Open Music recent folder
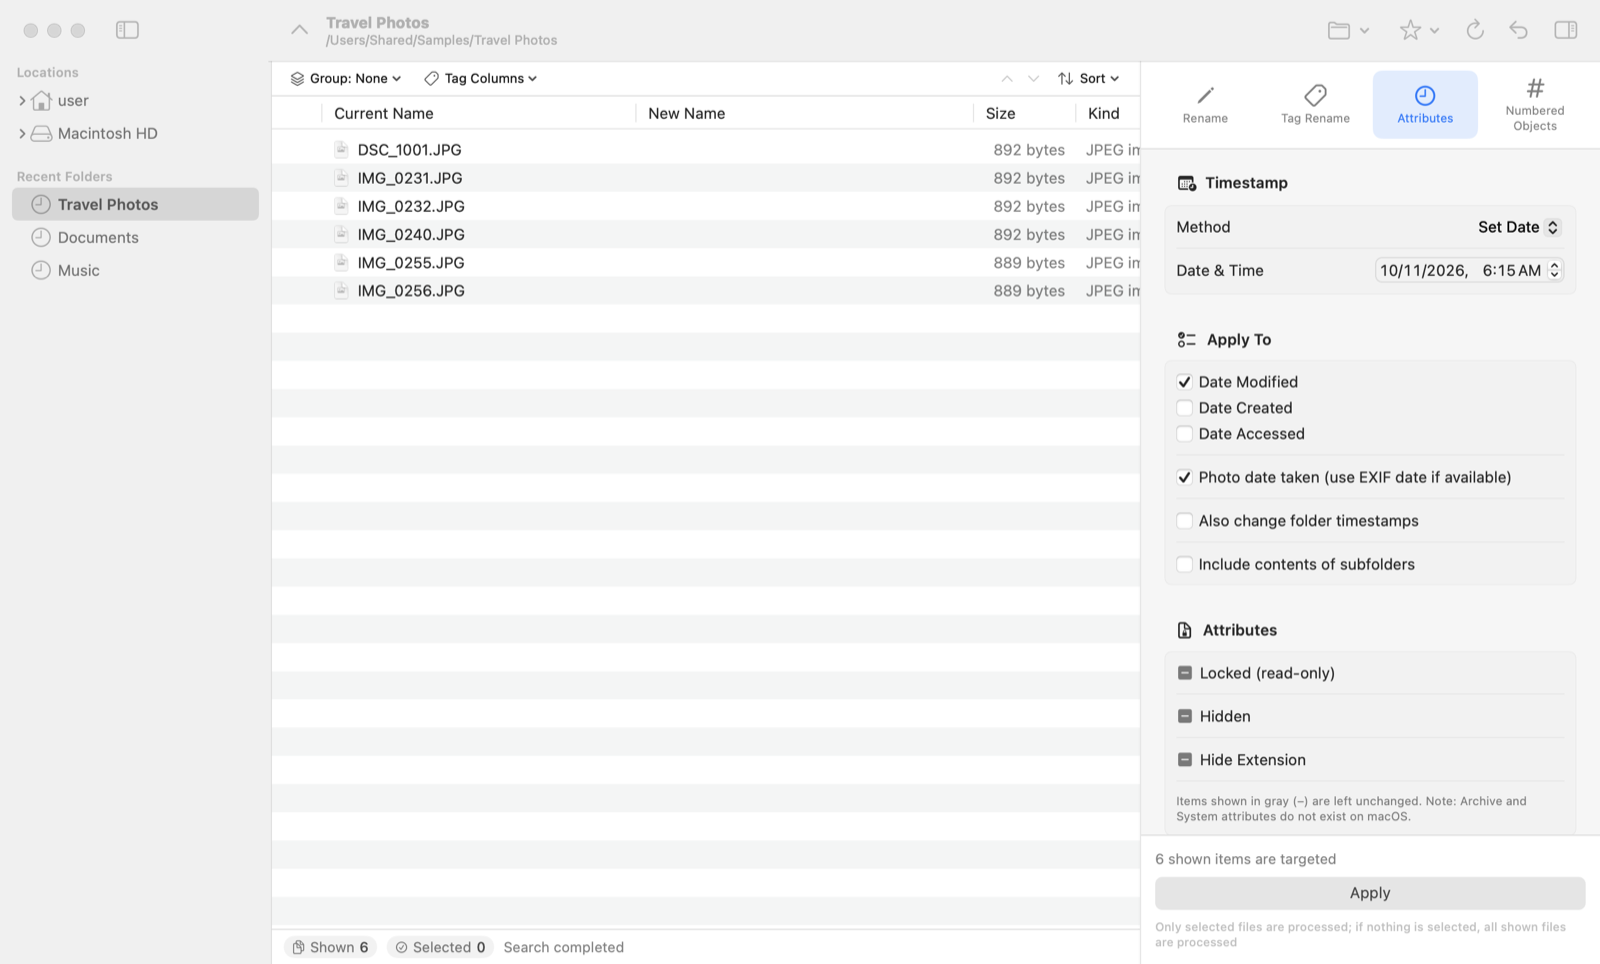Image resolution: width=1600 pixels, height=964 pixels. (135, 270)
